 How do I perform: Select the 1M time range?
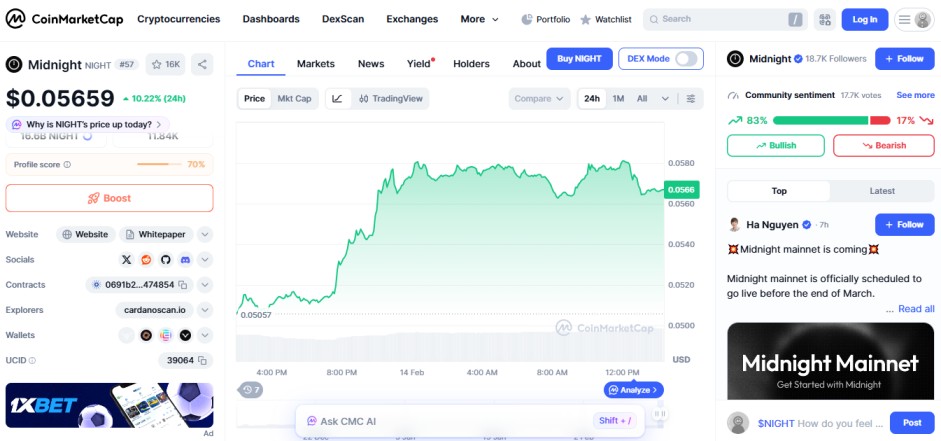tap(618, 98)
